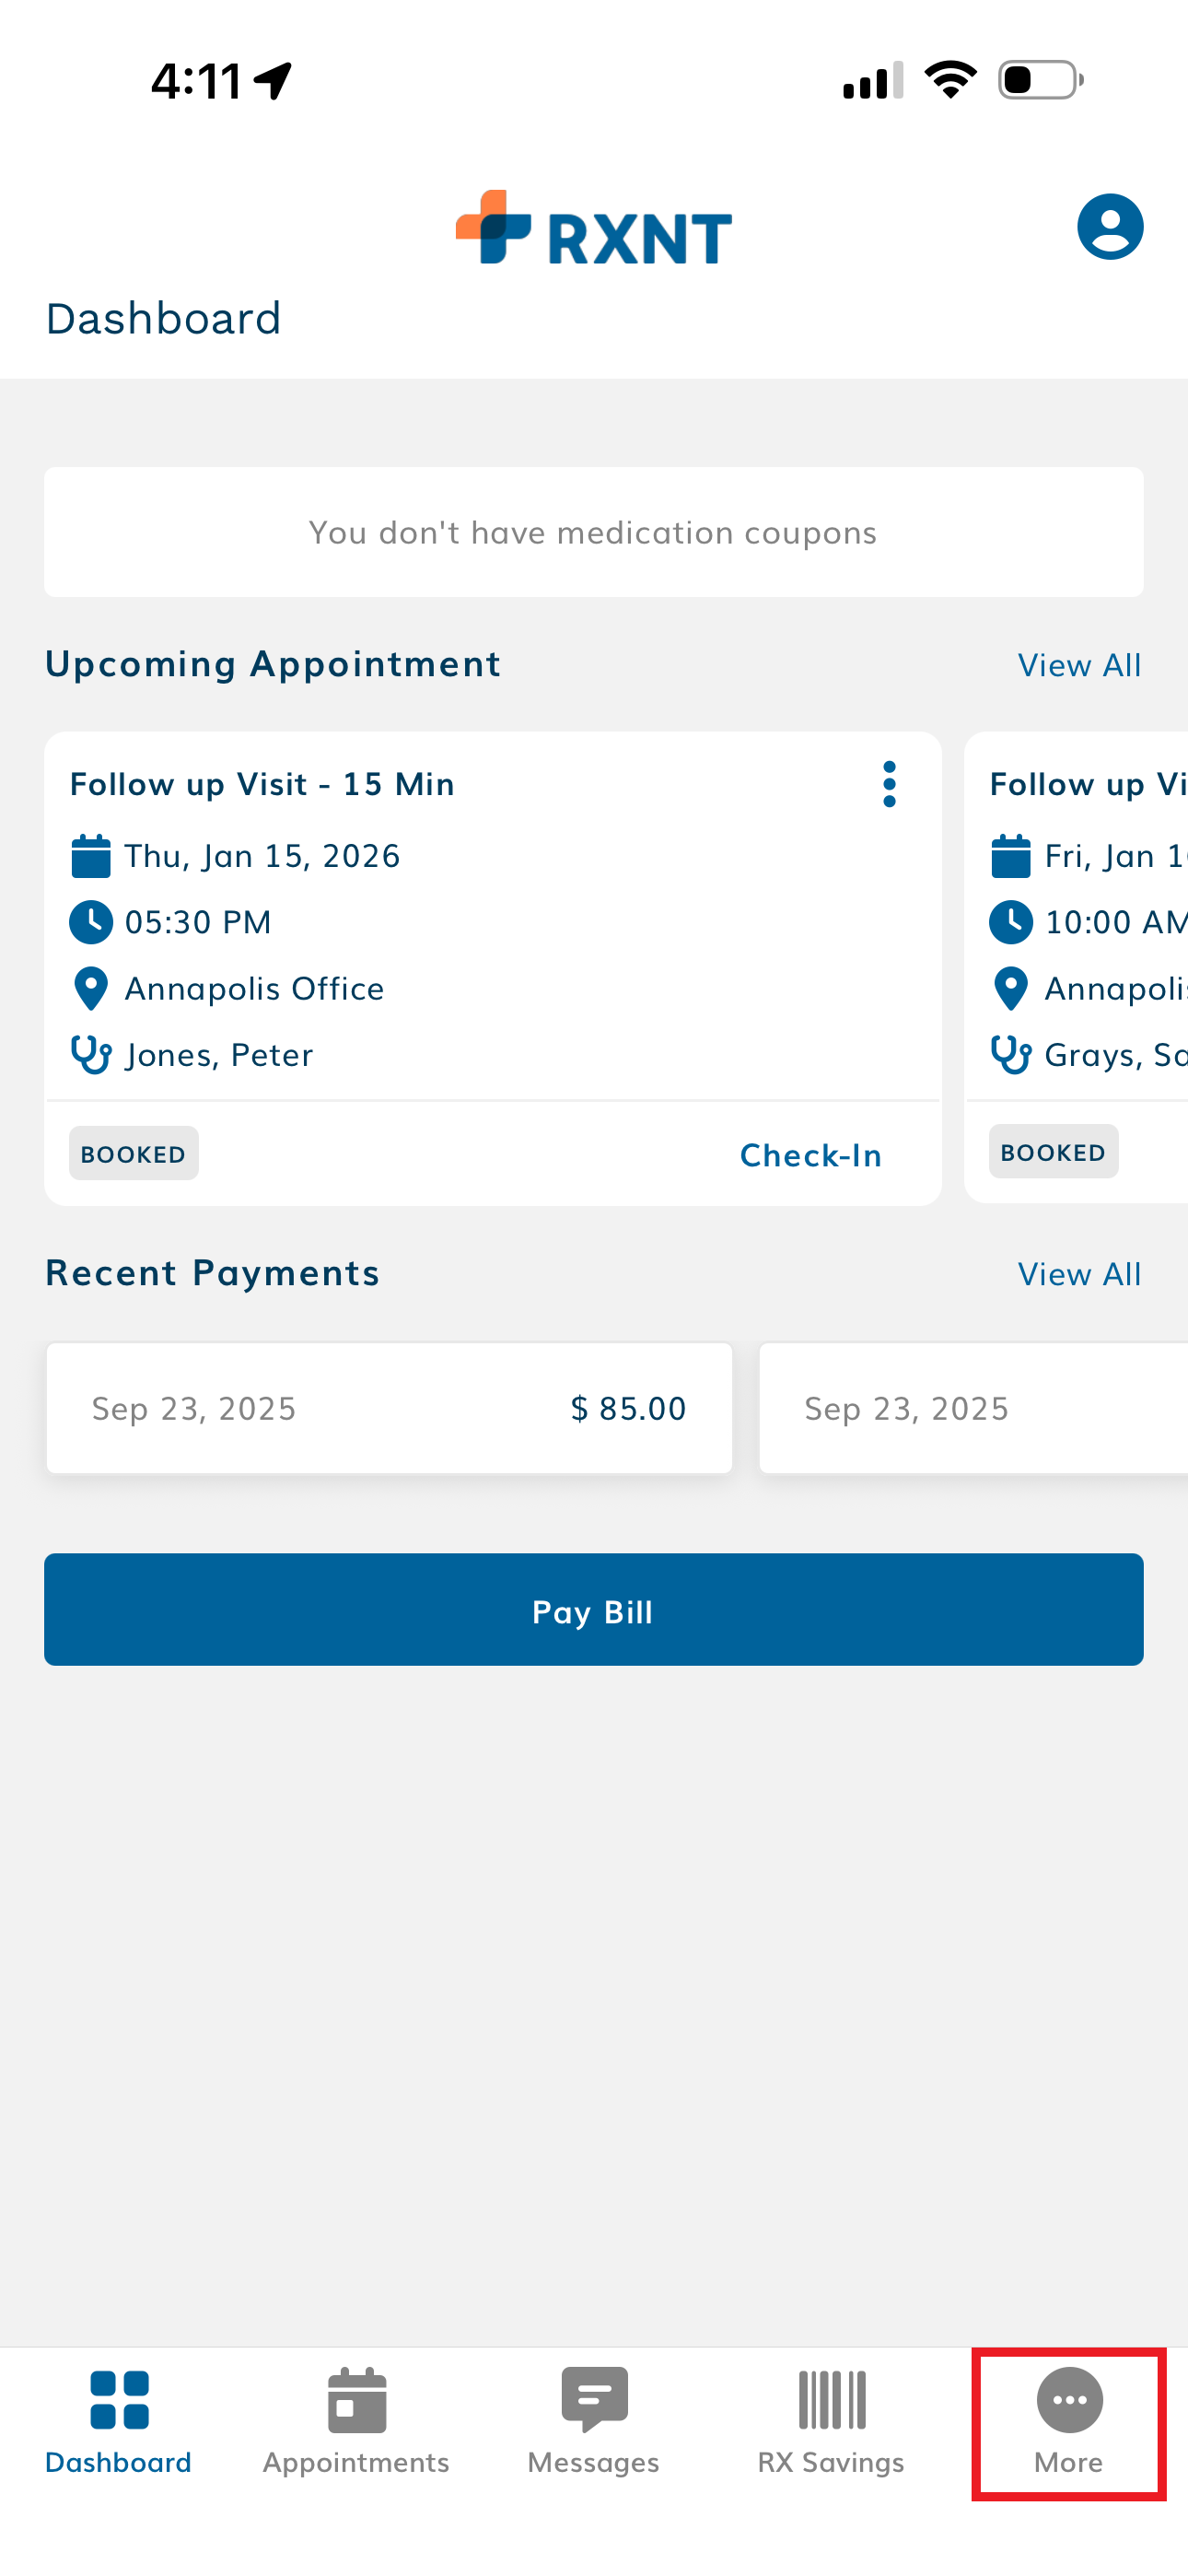View All upcoming appointments
This screenshot has height=2576, width=1188.
point(1079,665)
